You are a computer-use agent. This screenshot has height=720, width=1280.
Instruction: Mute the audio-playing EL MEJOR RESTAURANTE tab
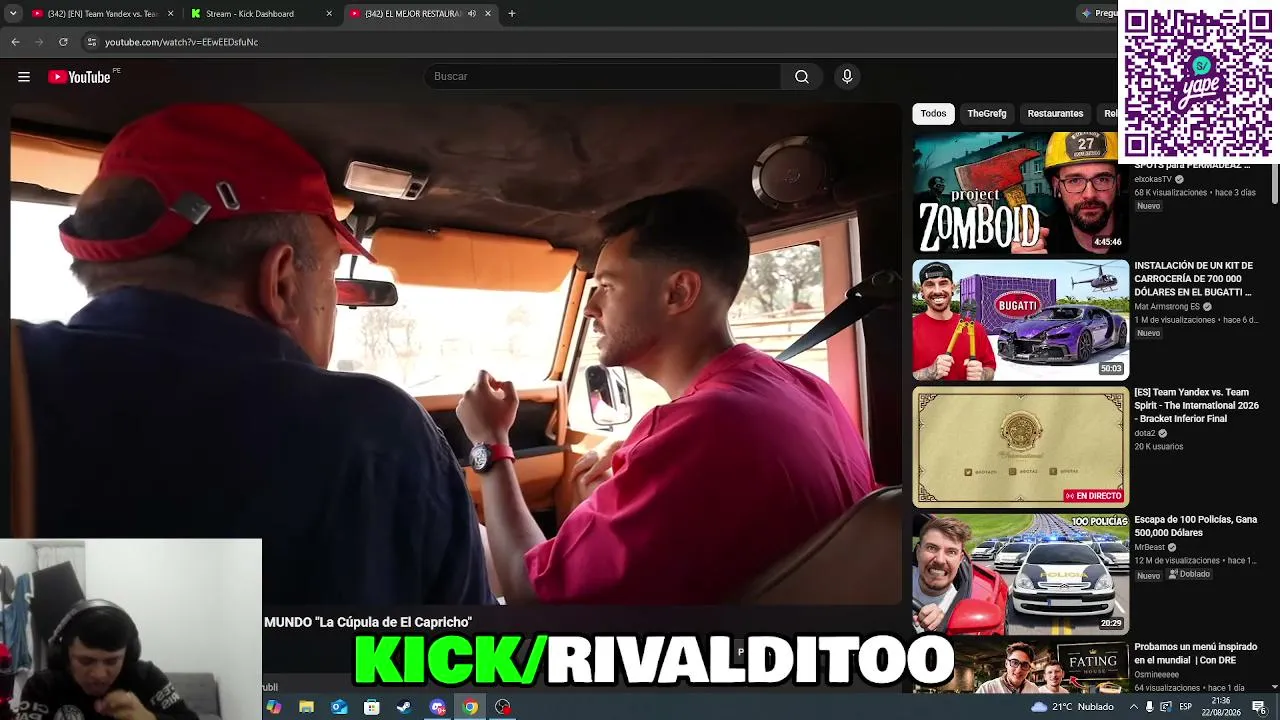click(x=472, y=14)
